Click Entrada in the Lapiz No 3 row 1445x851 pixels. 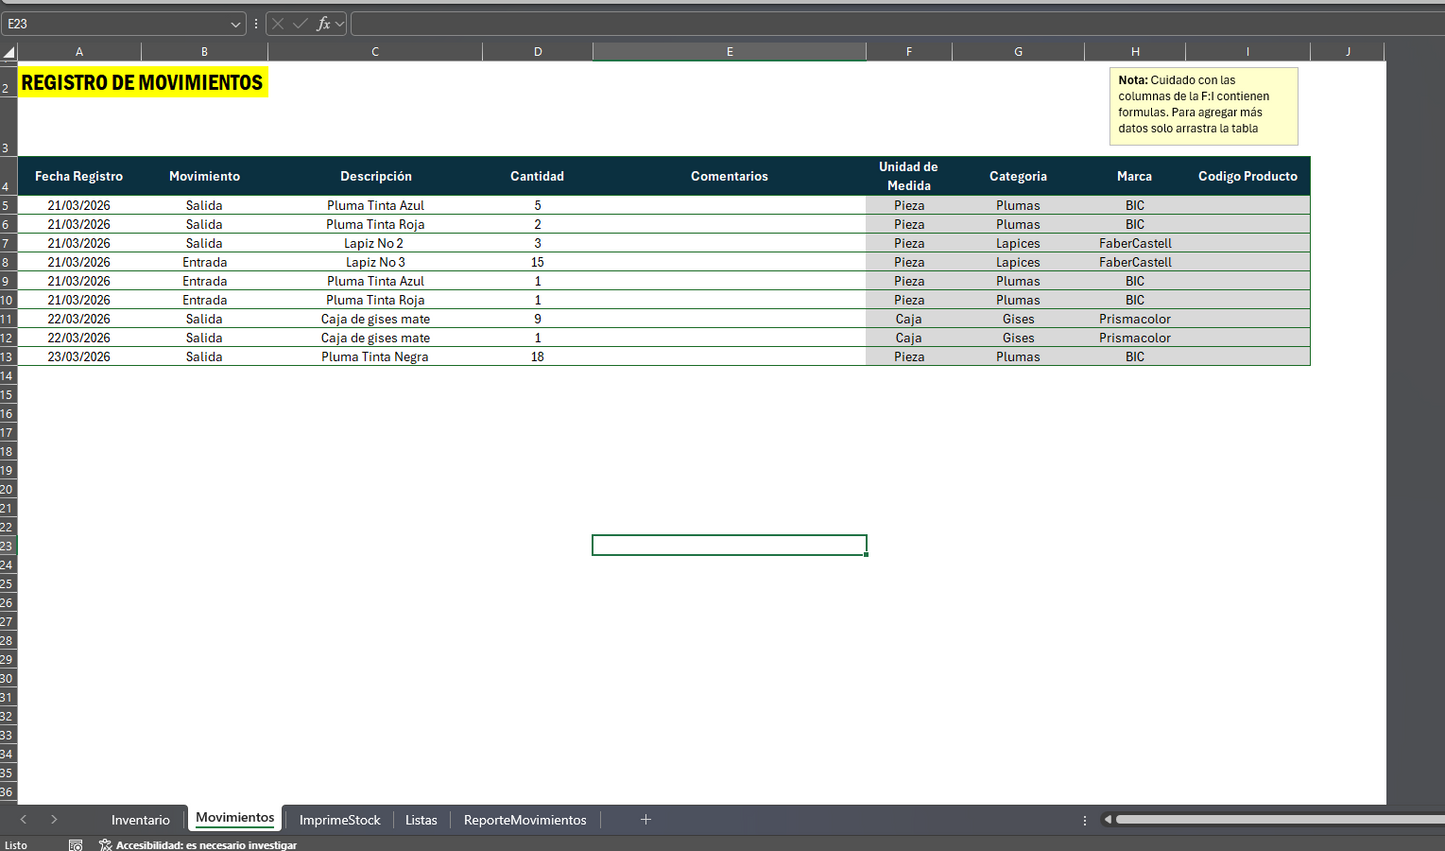[x=204, y=262]
